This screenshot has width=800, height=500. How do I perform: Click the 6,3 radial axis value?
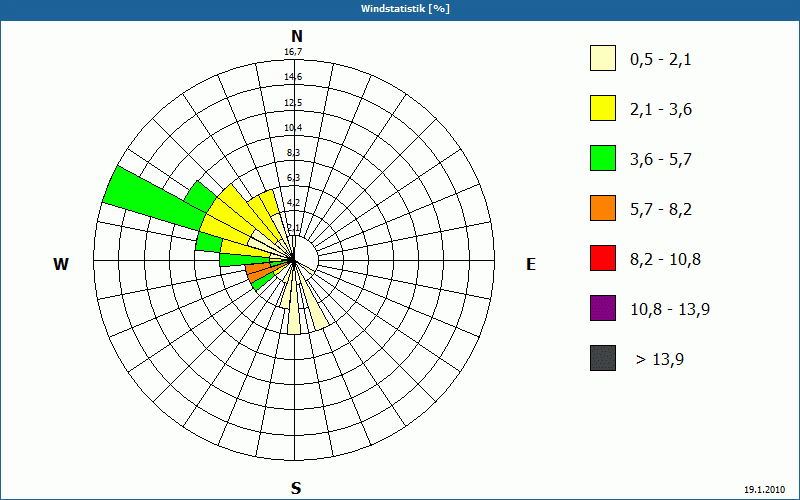293,178
